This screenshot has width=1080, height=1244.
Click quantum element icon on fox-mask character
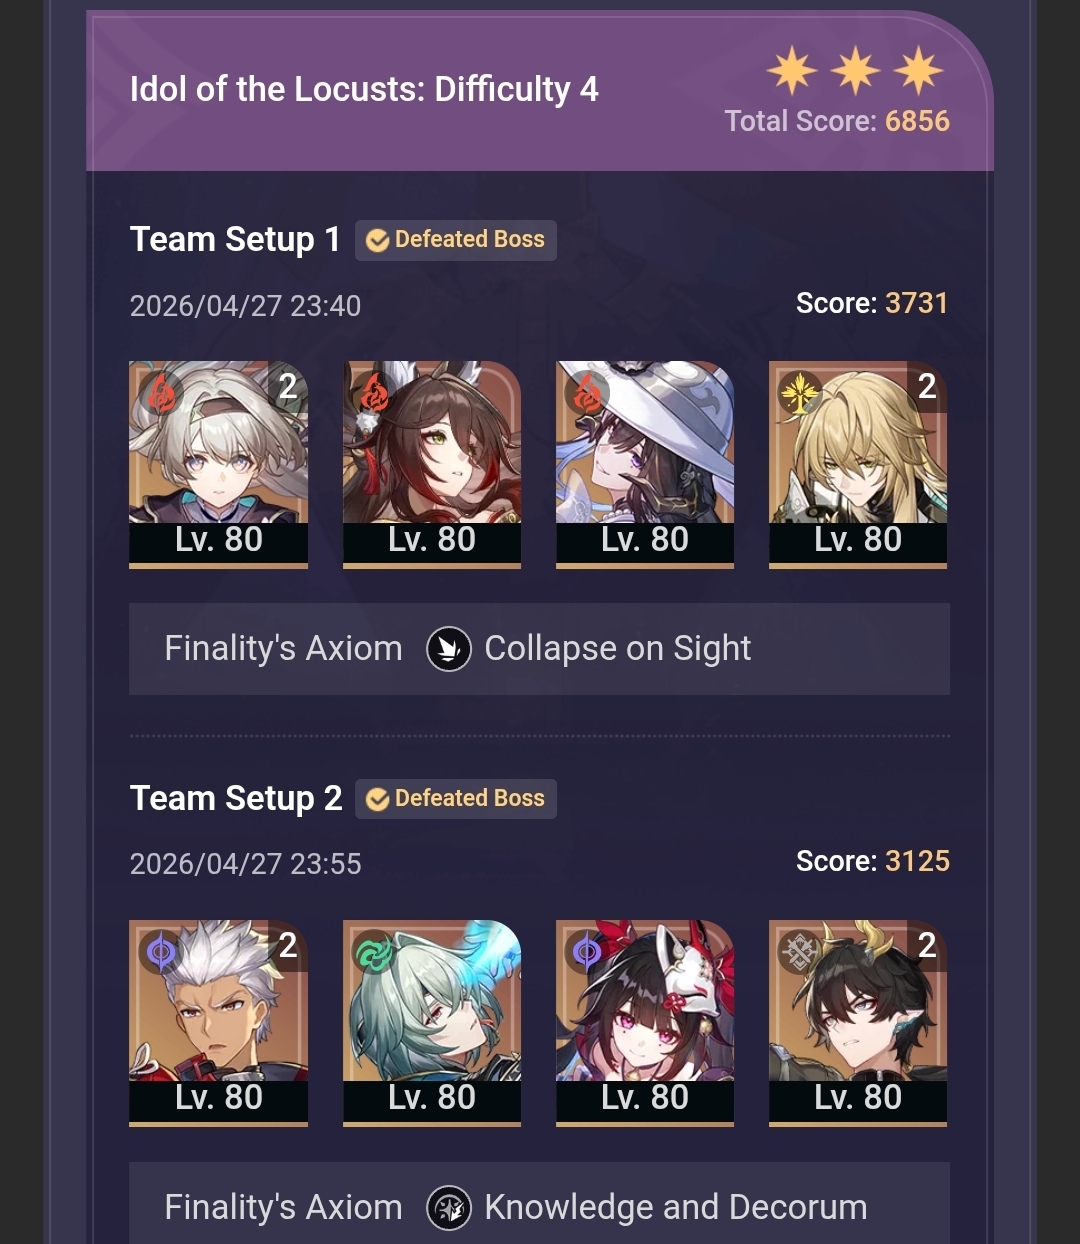(x=587, y=952)
